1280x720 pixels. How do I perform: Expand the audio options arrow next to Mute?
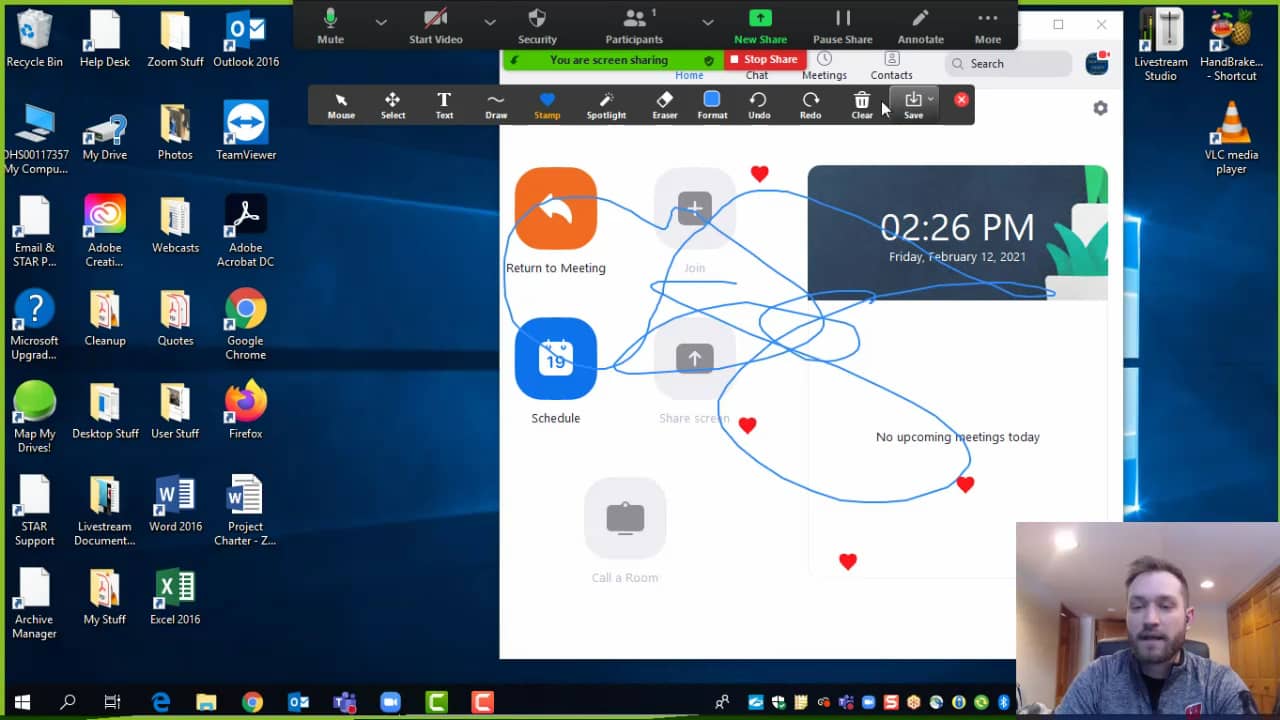381,22
